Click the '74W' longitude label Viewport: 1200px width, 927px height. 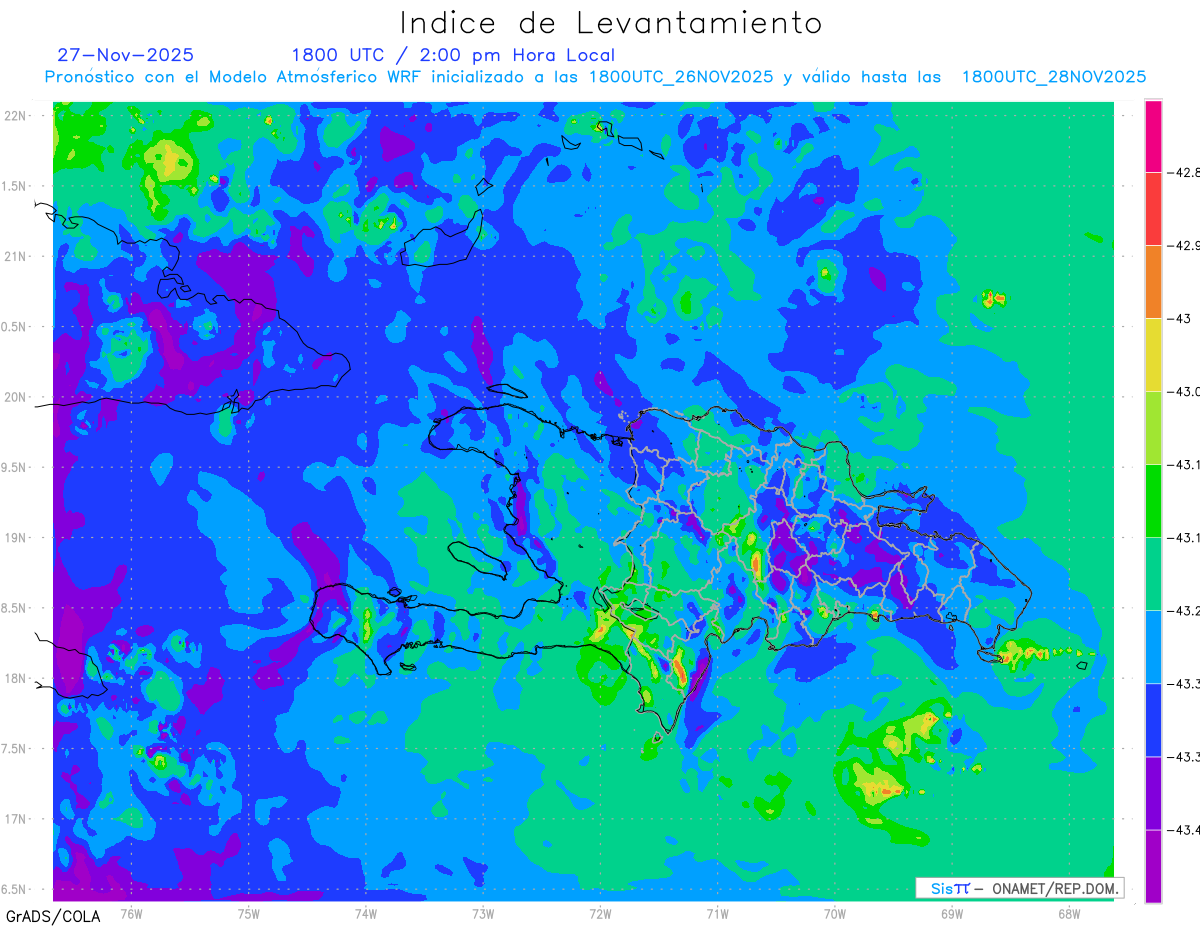pos(365,913)
